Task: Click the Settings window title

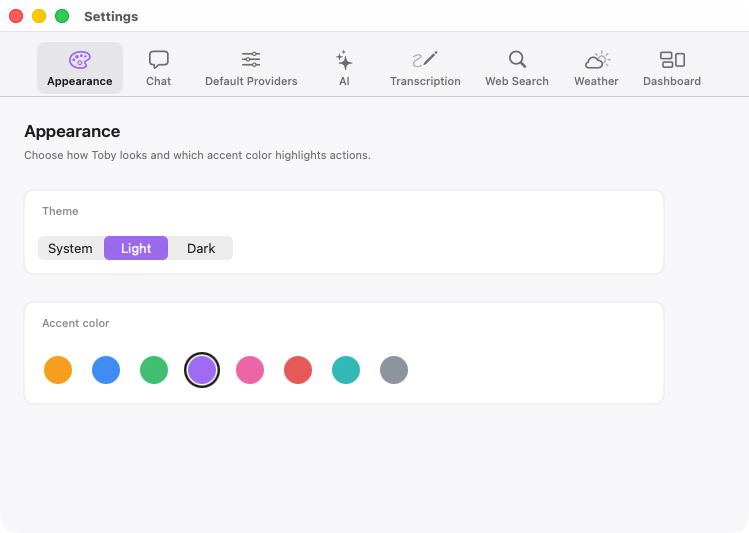Action: tap(111, 16)
